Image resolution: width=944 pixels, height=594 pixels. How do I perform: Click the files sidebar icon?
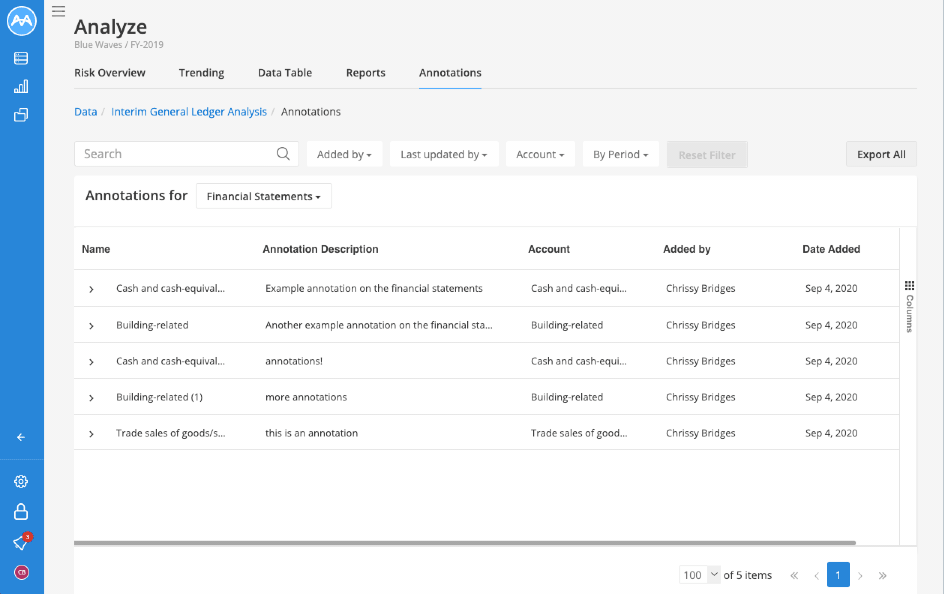(20, 114)
